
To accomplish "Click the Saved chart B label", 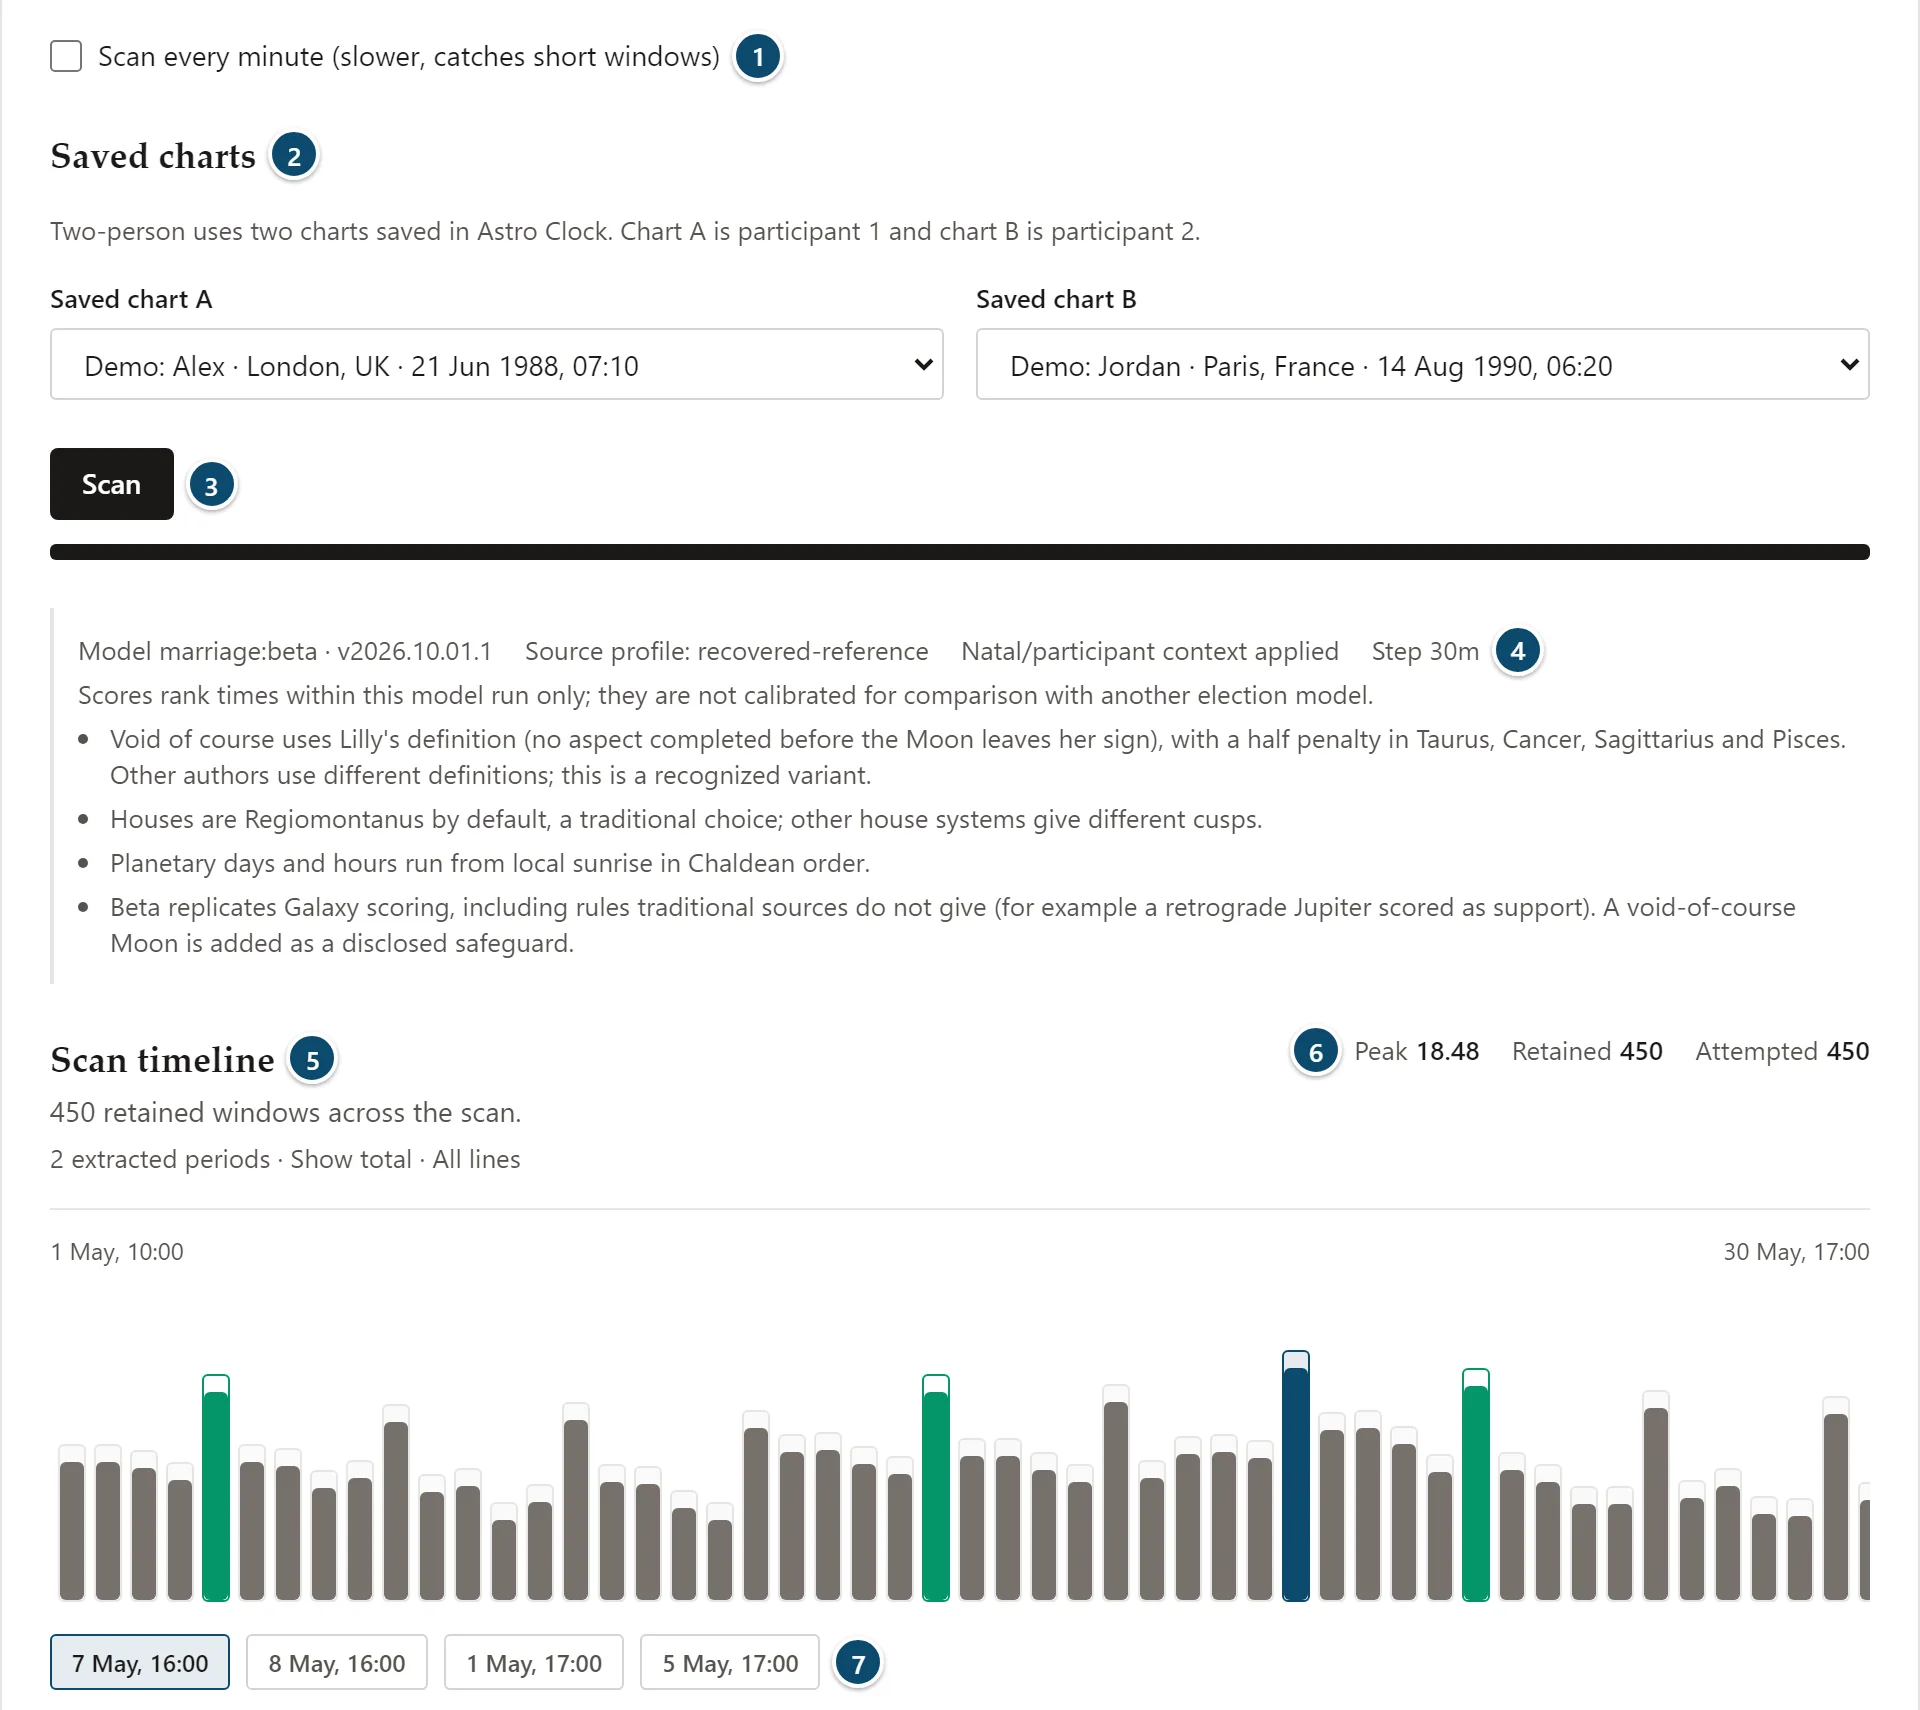I will pos(1056,299).
